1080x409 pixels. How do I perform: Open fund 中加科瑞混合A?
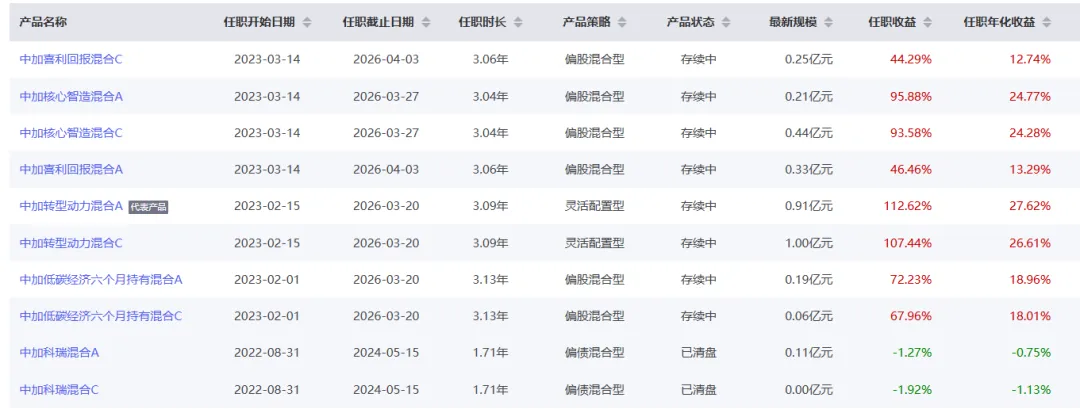(60, 353)
